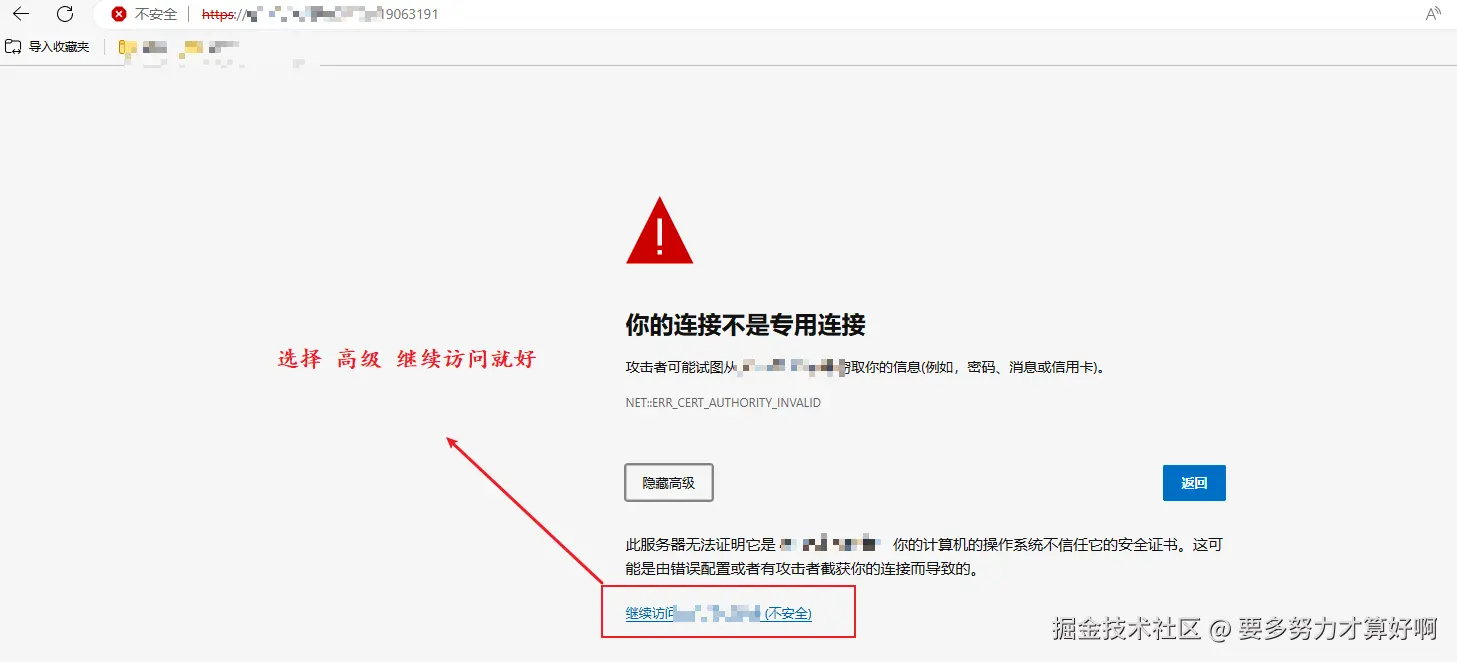This screenshot has width=1457, height=662.
Task: Click the 掘金技术社区 watermark text
Action: click(1126, 629)
